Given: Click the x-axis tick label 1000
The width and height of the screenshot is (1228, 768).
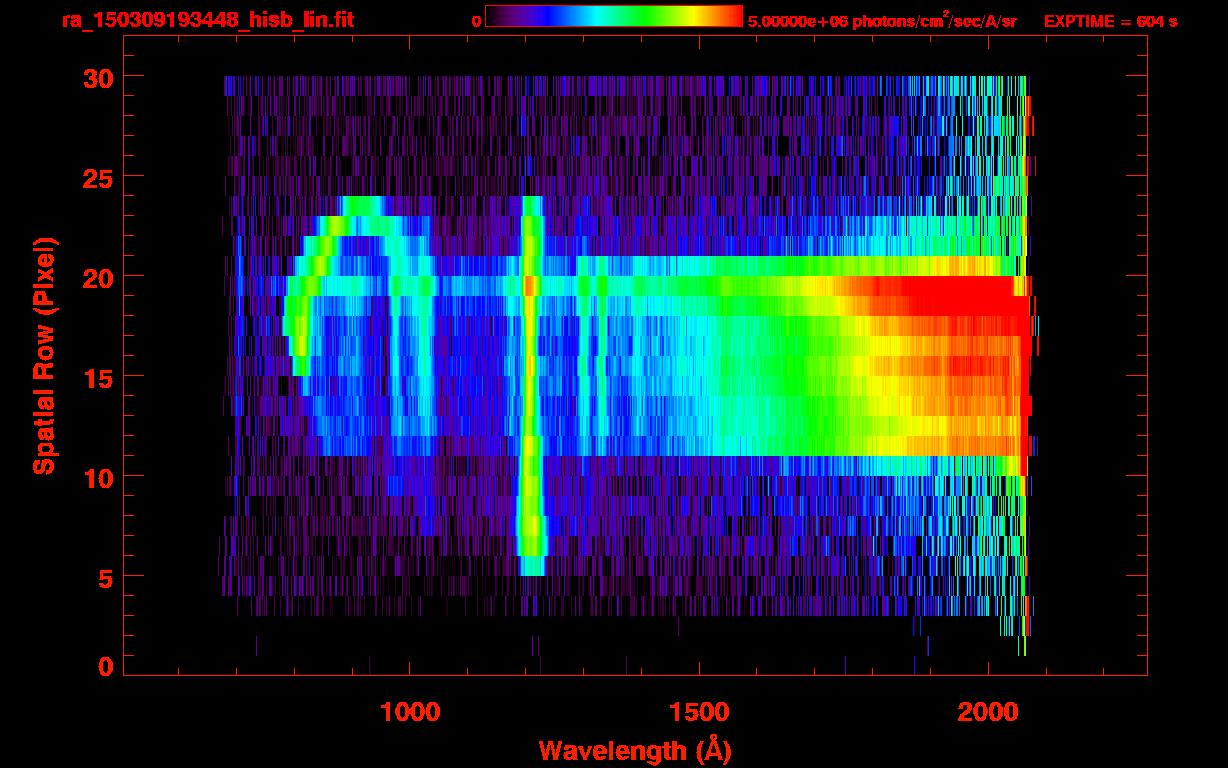Looking at the screenshot, I should [x=409, y=712].
